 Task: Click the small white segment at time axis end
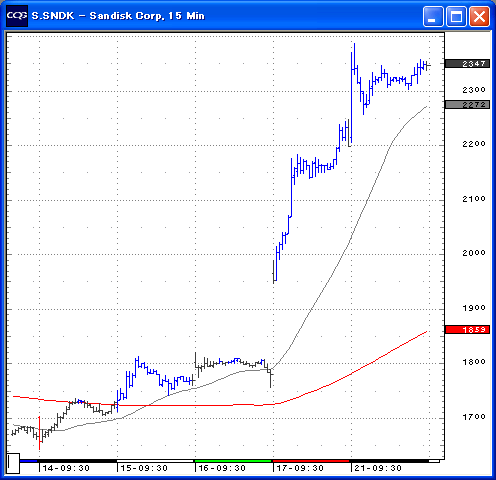(434, 461)
